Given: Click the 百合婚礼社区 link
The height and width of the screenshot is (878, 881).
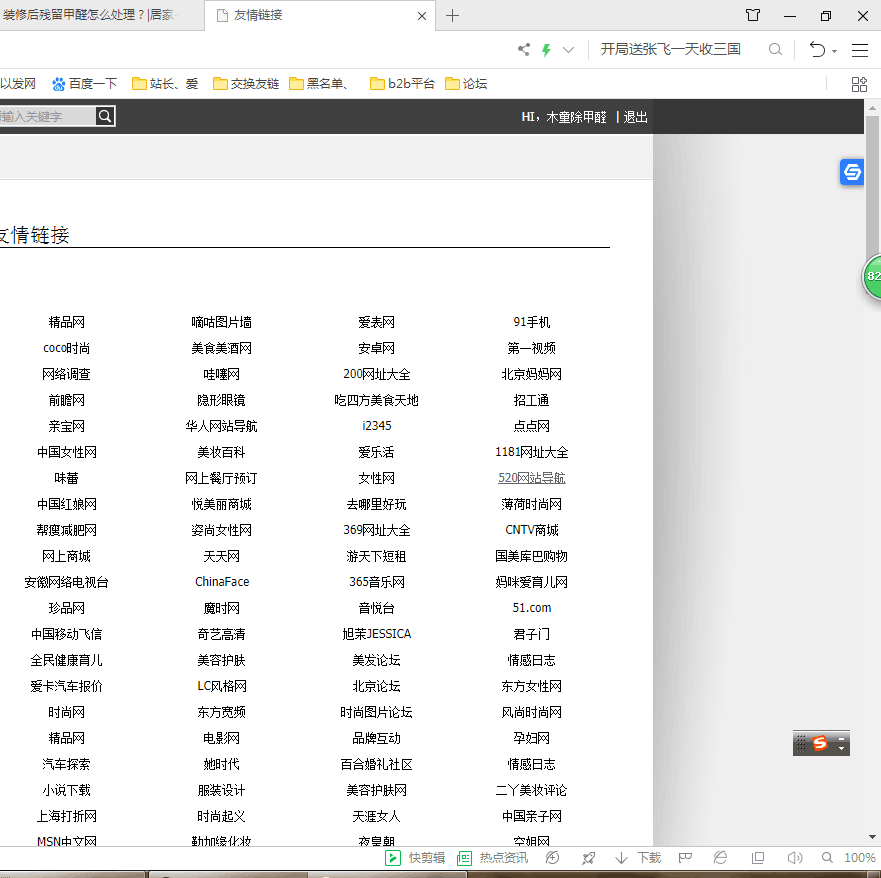Looking at the screenshot, I should coord(376,764).
